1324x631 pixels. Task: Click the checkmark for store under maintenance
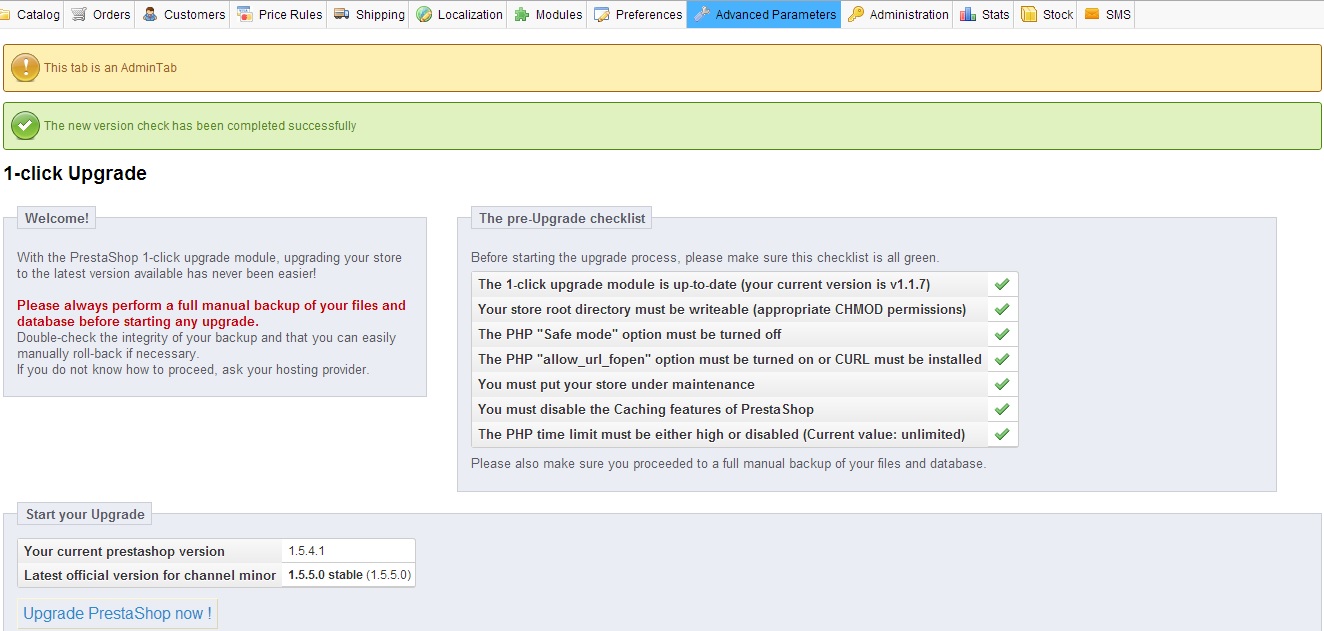1002,384
